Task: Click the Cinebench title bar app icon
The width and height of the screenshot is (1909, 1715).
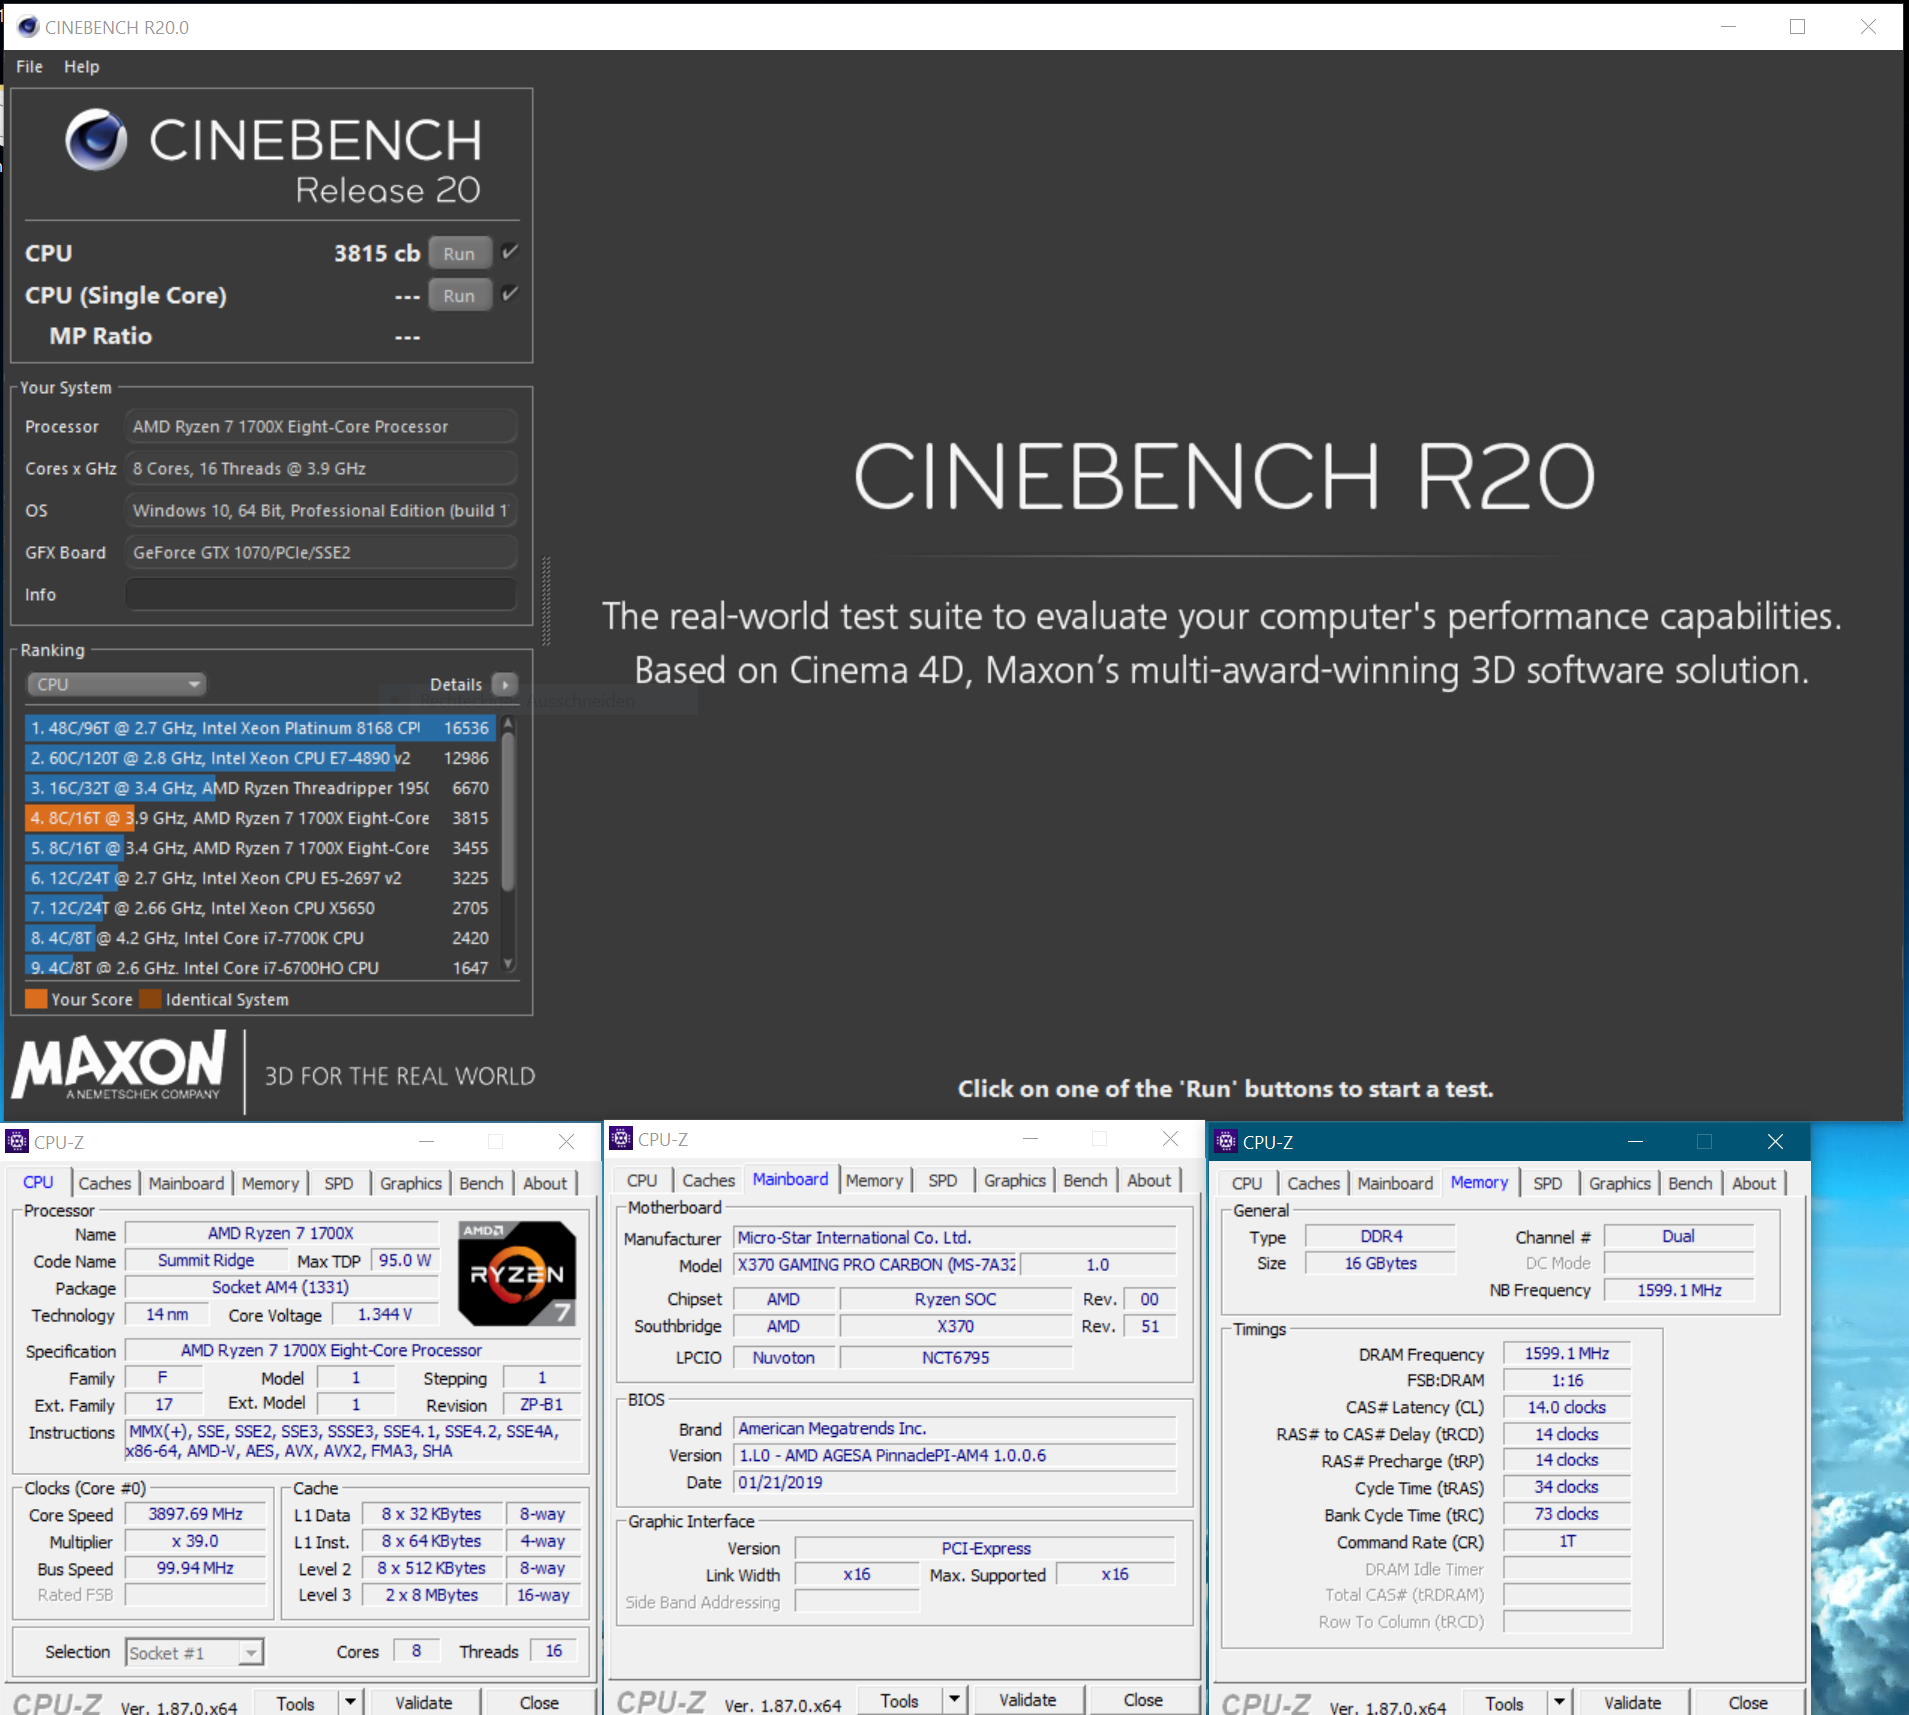Action: [28, 27]
